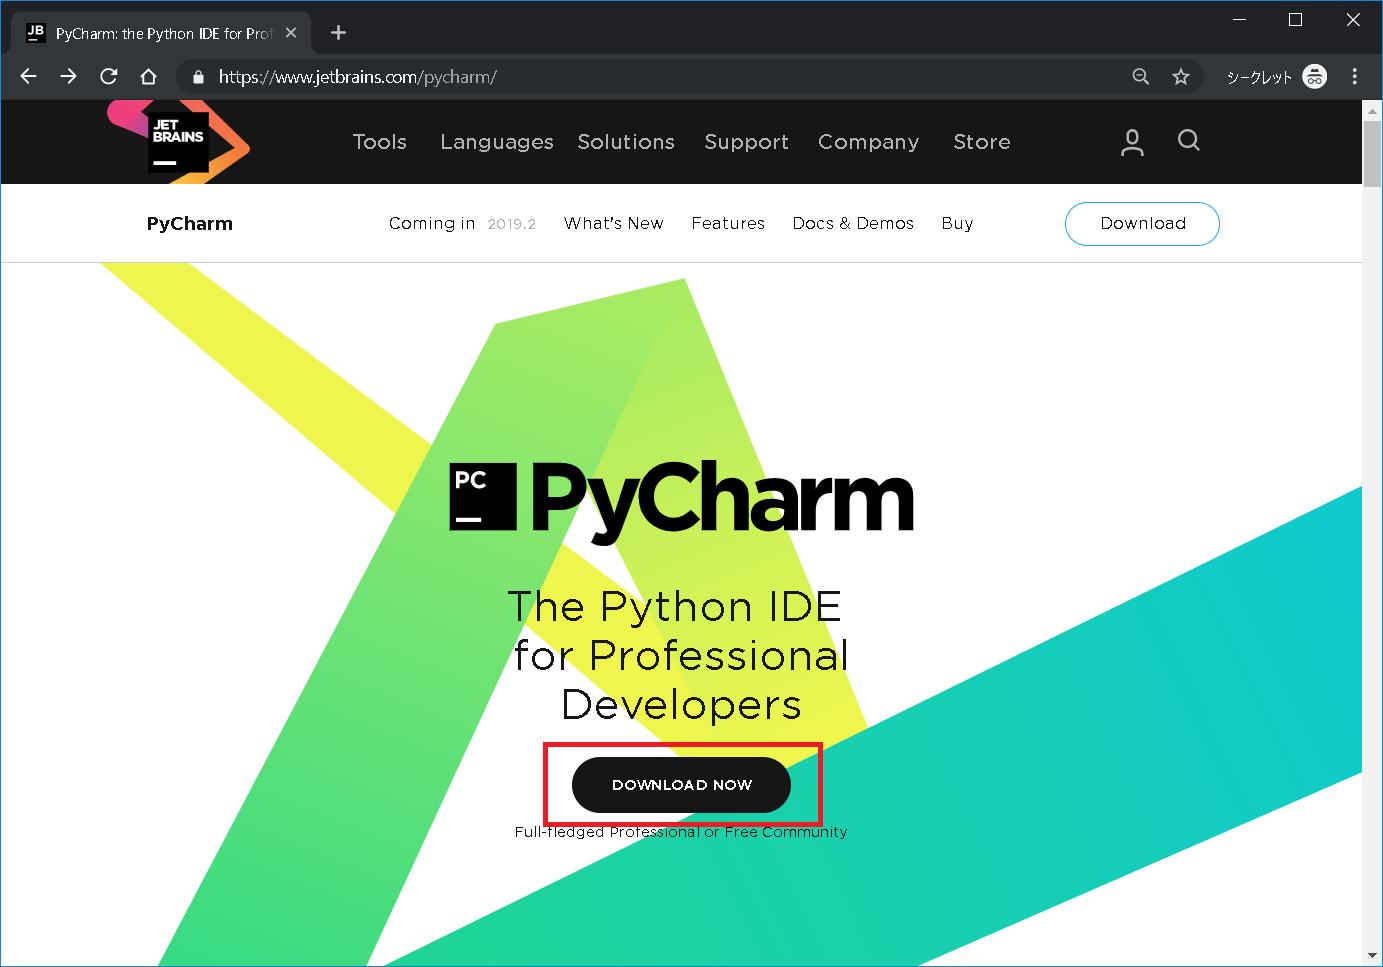This screenshot has width=1383, height=967.
Task: Expand the Solutions menu
Action: point(626,142)
